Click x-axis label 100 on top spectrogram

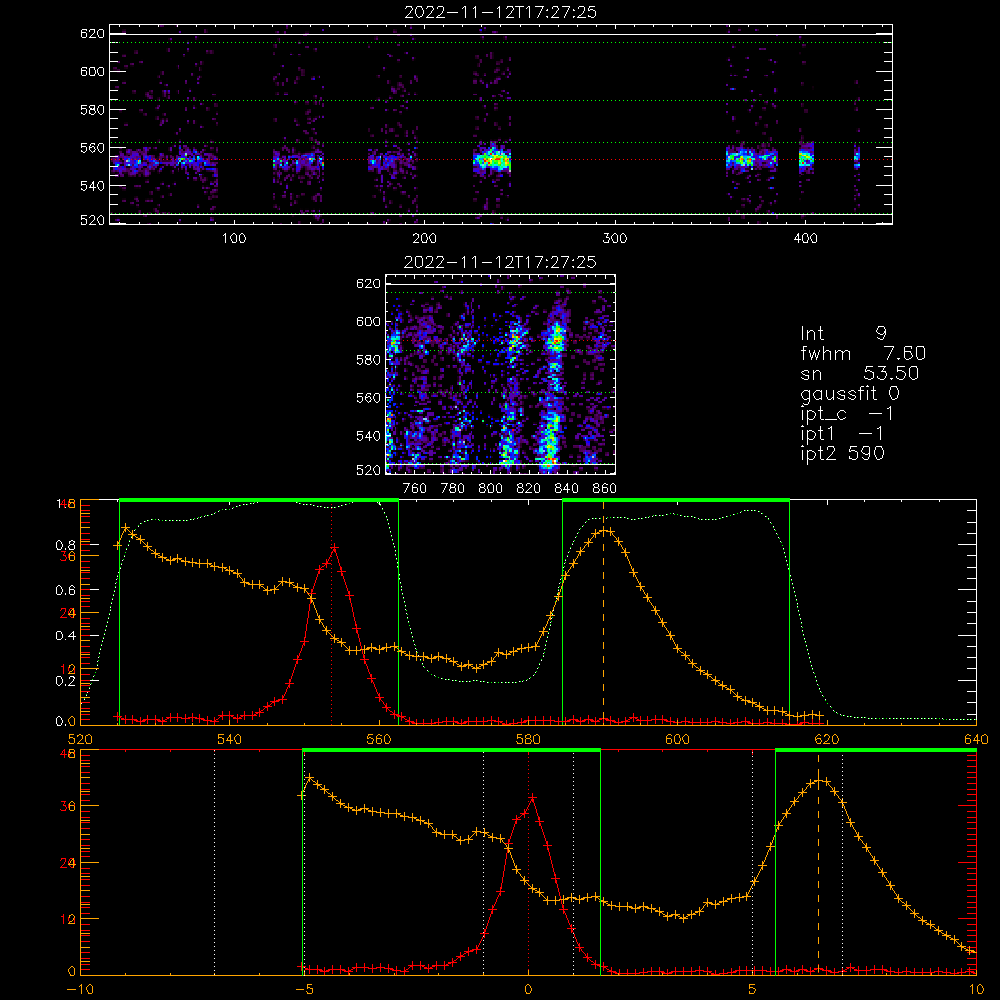tap(234, 239)
